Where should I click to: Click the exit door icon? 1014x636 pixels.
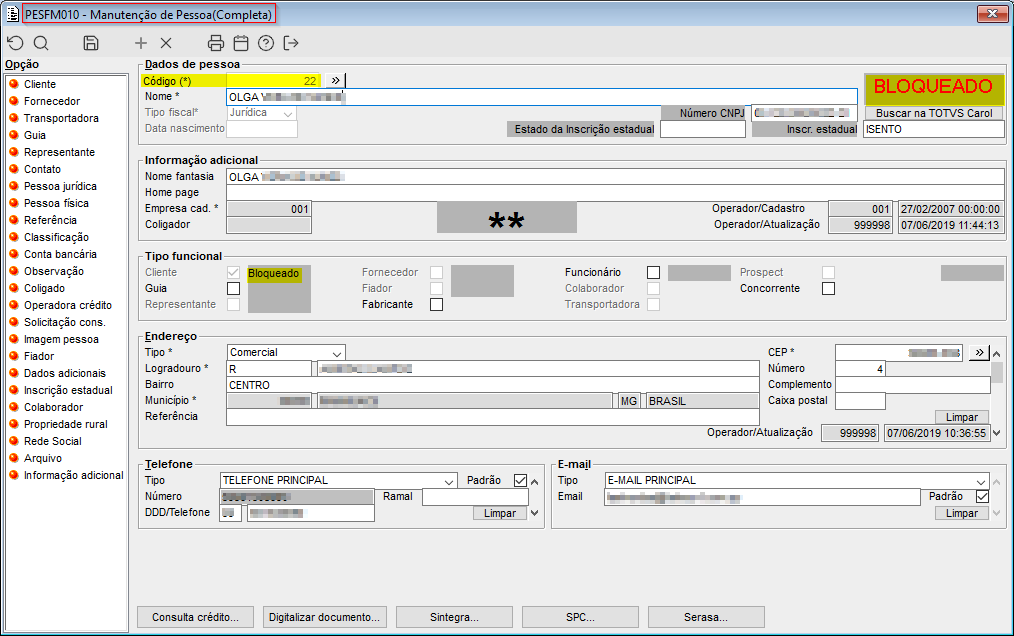291,43
